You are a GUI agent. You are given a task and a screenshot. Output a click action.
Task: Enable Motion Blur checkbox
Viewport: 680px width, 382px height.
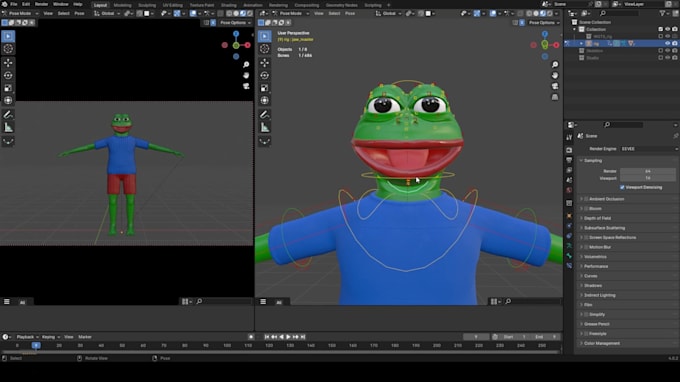[586, 247]
